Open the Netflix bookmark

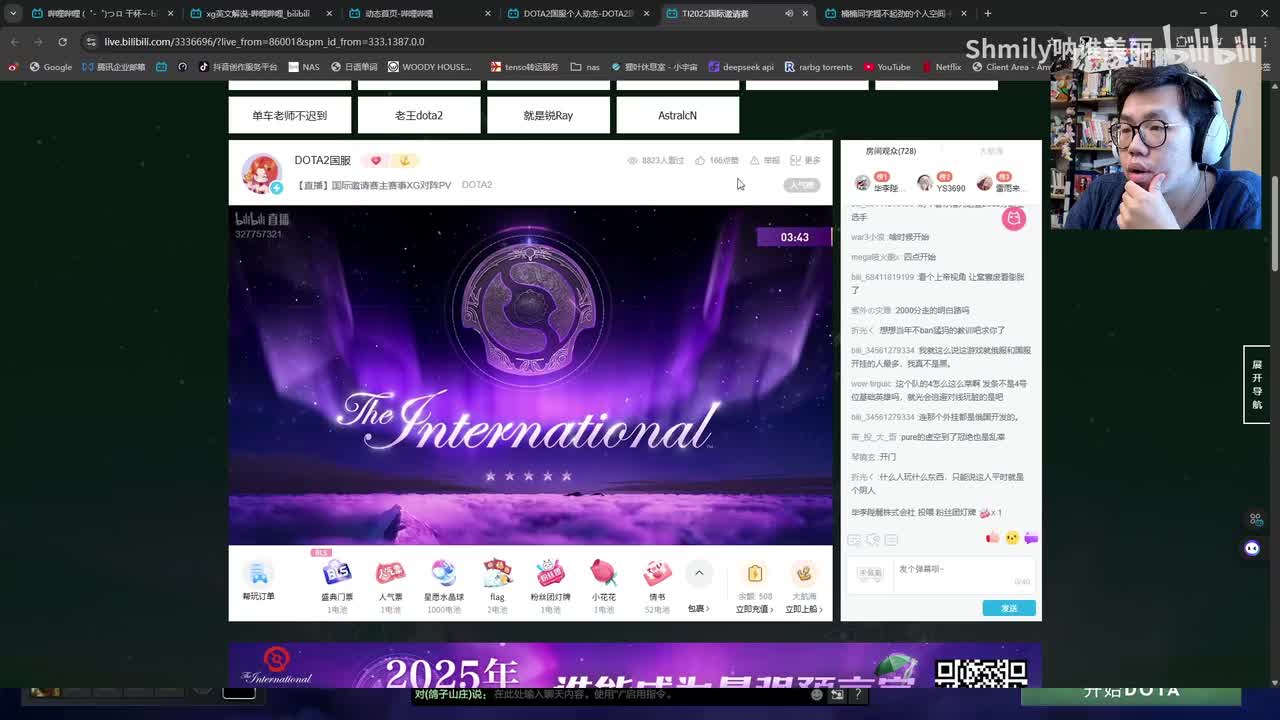[941, 67]
